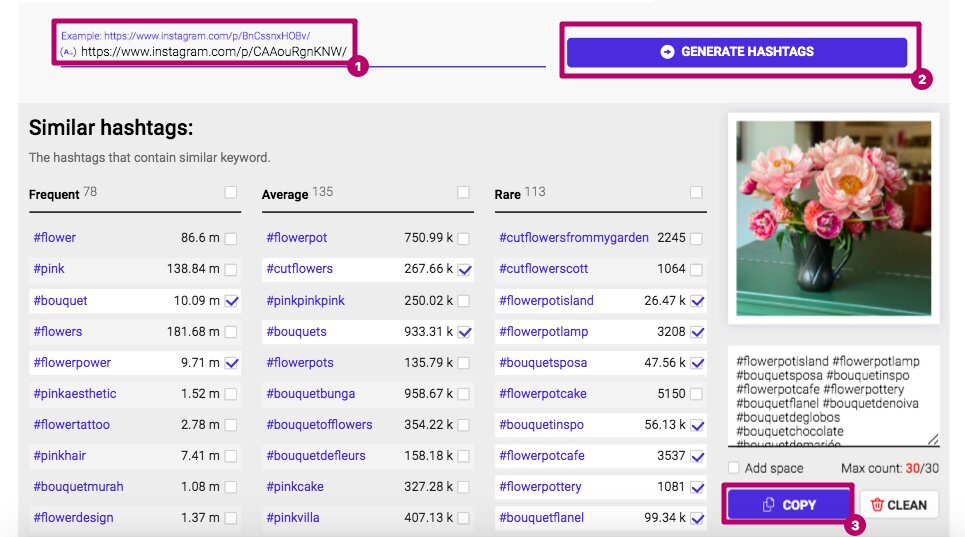Check the #flower hashtag checkbox
The height and width of the screenshot is (537, 965).
tap(232, 238)
